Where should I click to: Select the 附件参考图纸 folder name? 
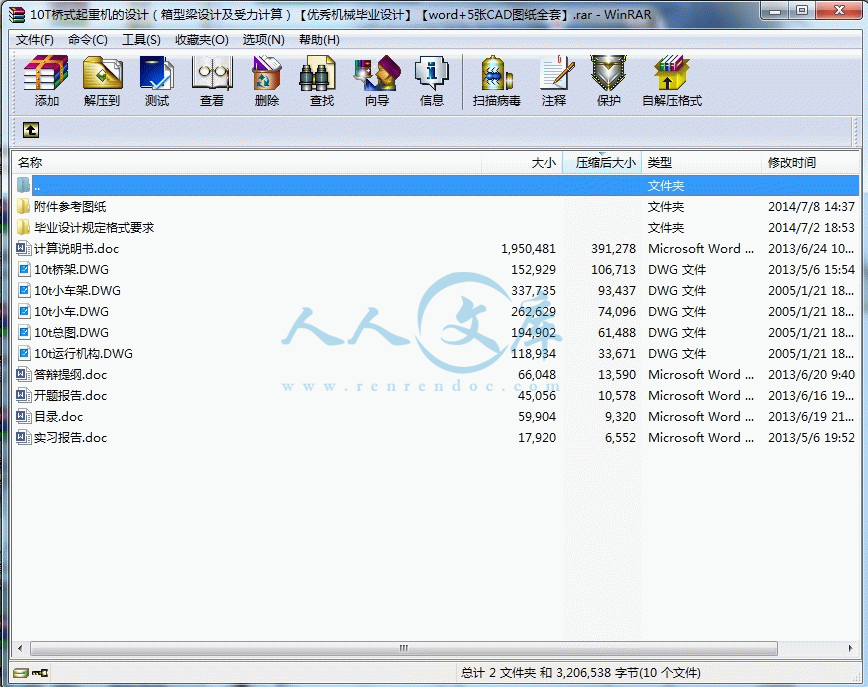(70, 207)
